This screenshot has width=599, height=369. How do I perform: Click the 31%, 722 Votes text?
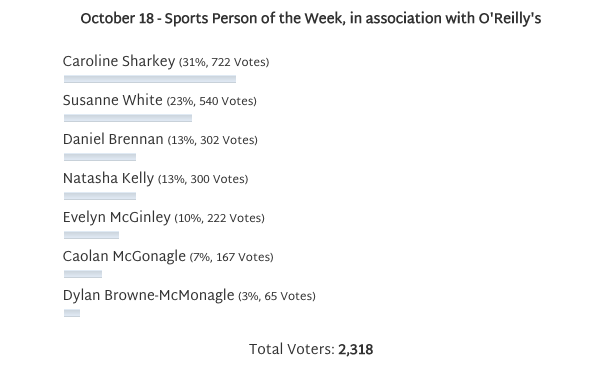(224, 62)
